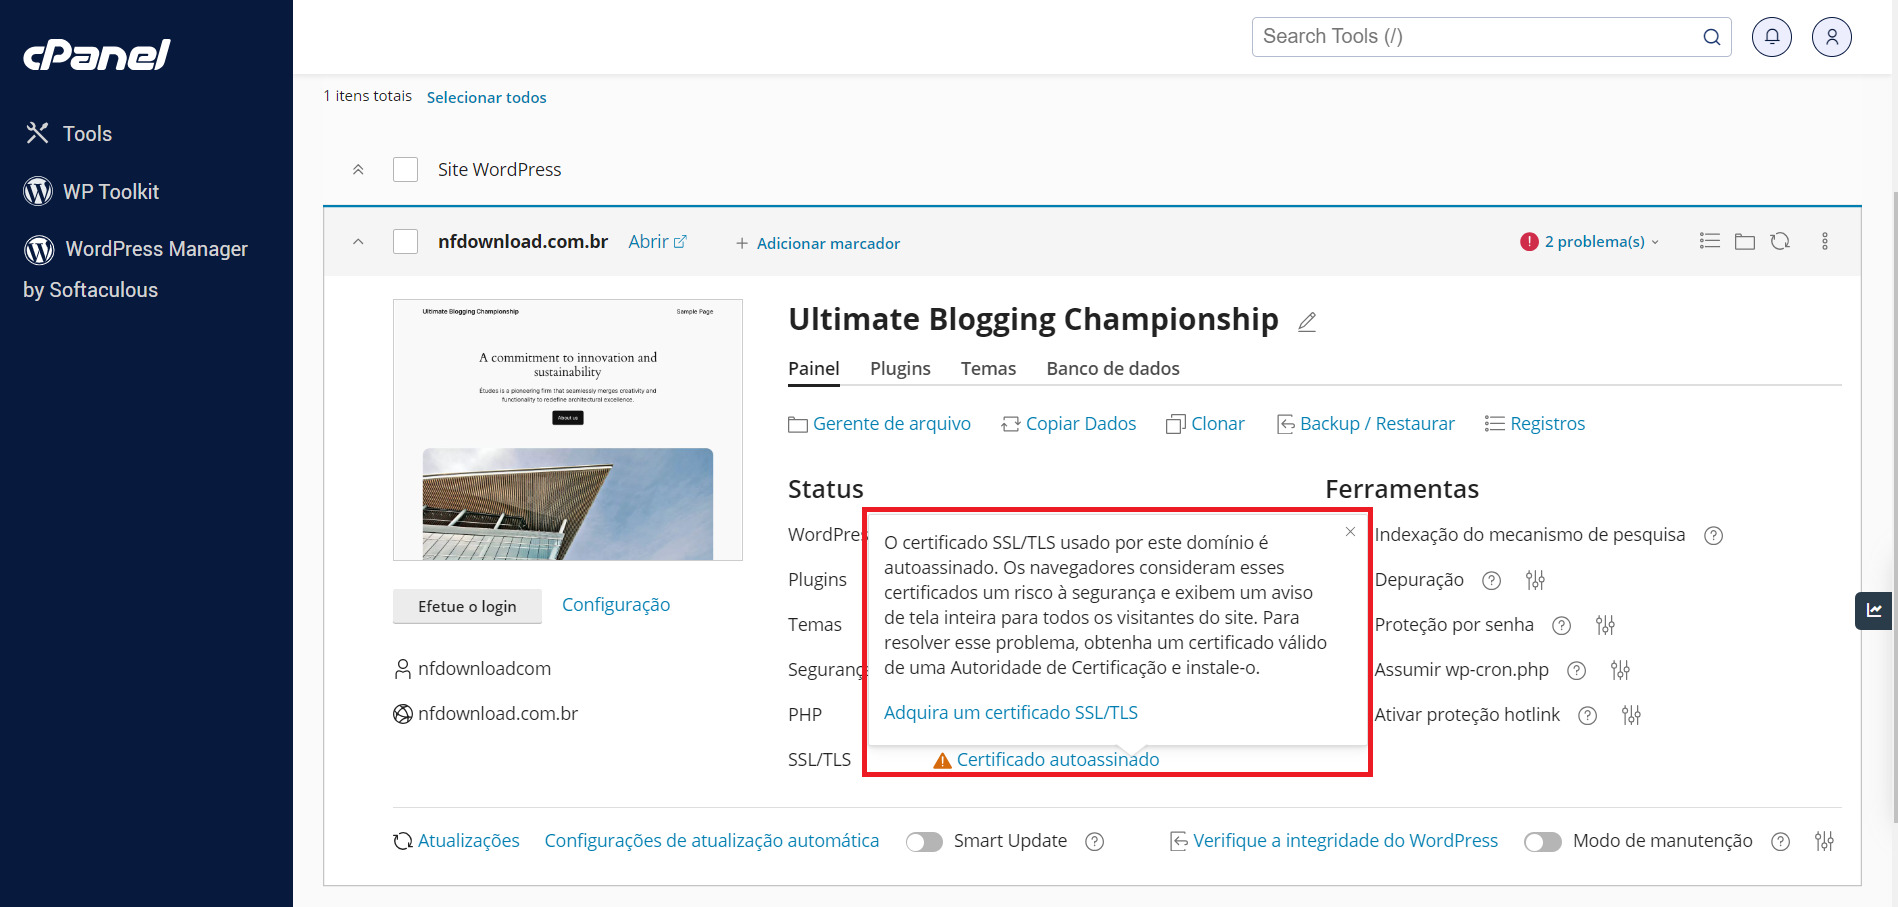Open Ativar proteção hotlink settings icon
The height and width of the screenshot is (907, 1898).
[x=1631, y=715]
